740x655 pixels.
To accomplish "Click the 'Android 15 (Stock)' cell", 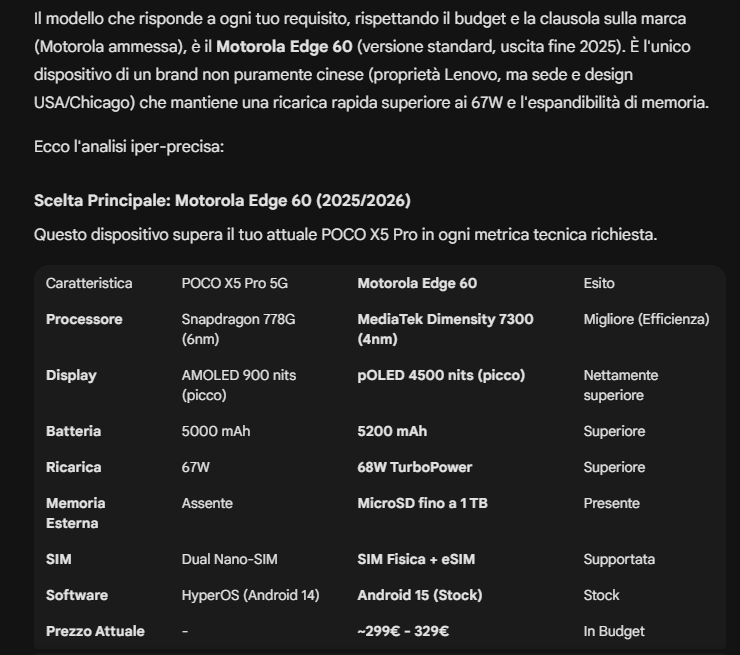I will point(419,595).
